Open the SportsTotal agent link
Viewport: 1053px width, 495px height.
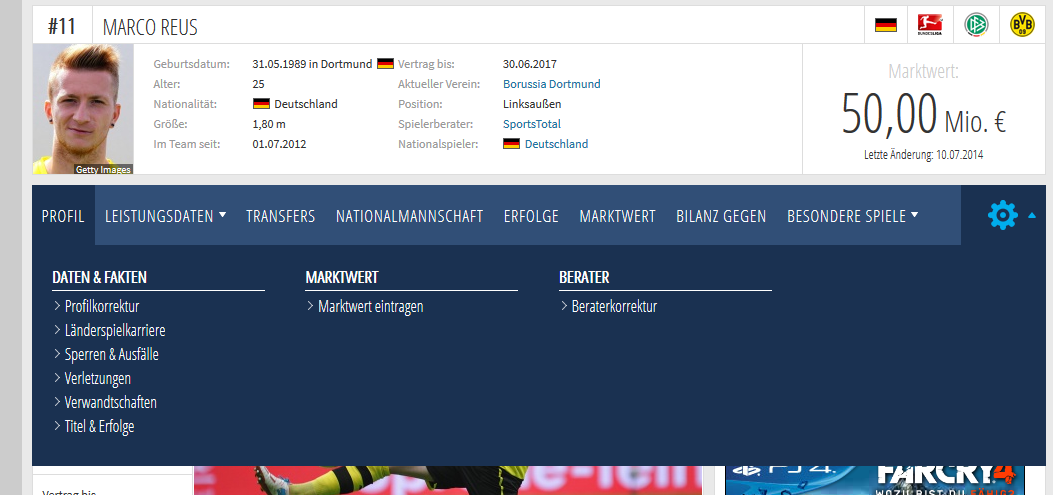(532, 124)
